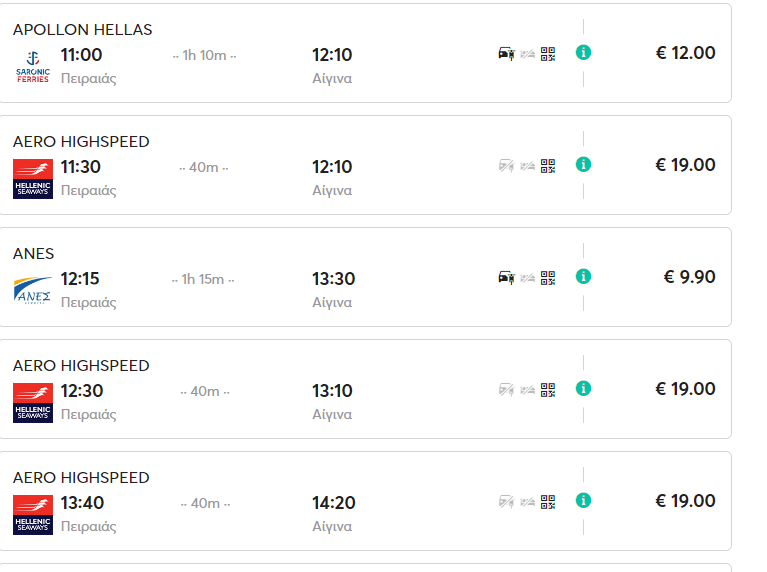Click info icon for Apollon Hellas 11:00 sailing
The image size is (767, 572).
pos(583,52)
